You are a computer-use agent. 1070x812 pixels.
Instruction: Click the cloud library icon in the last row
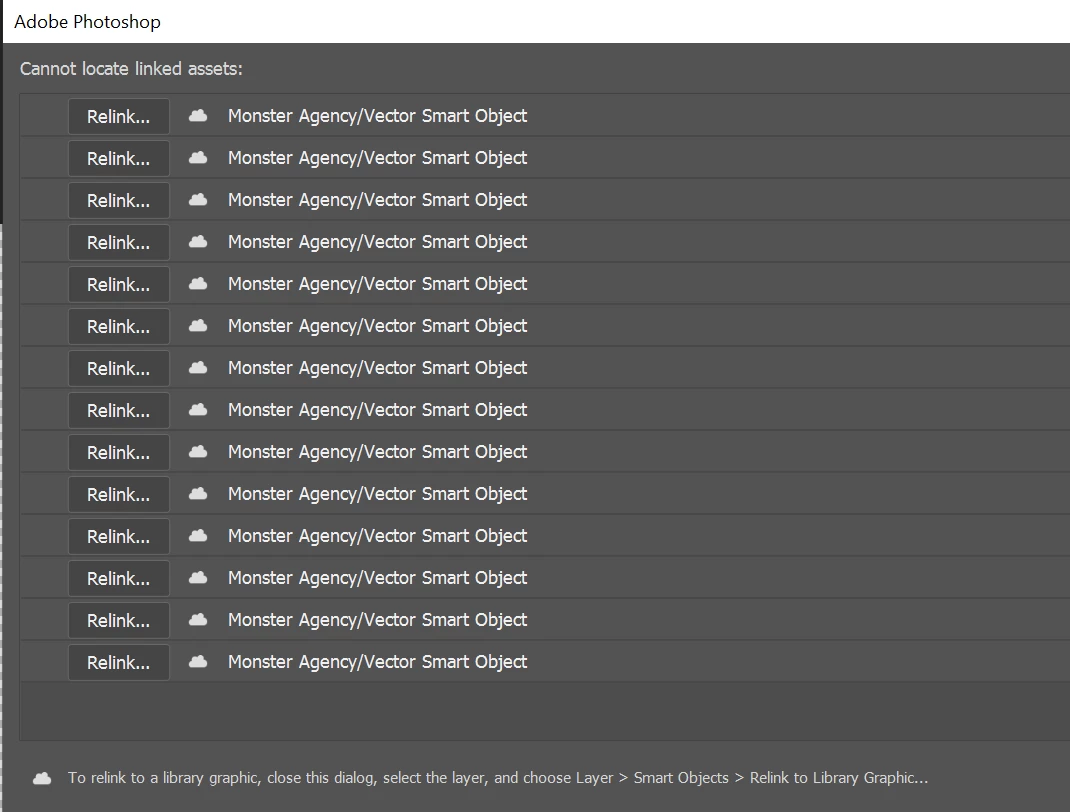click(198, 661)
